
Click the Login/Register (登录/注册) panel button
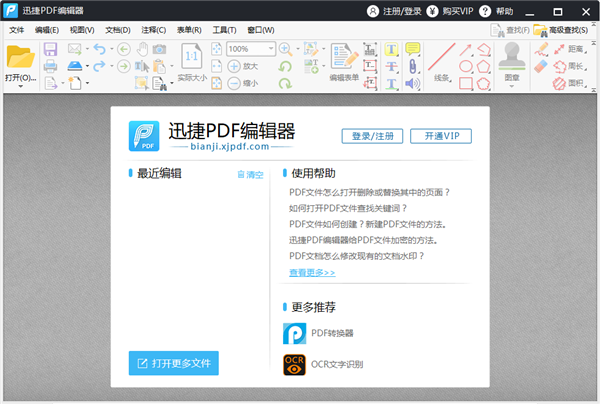click(x=372, y=136)
